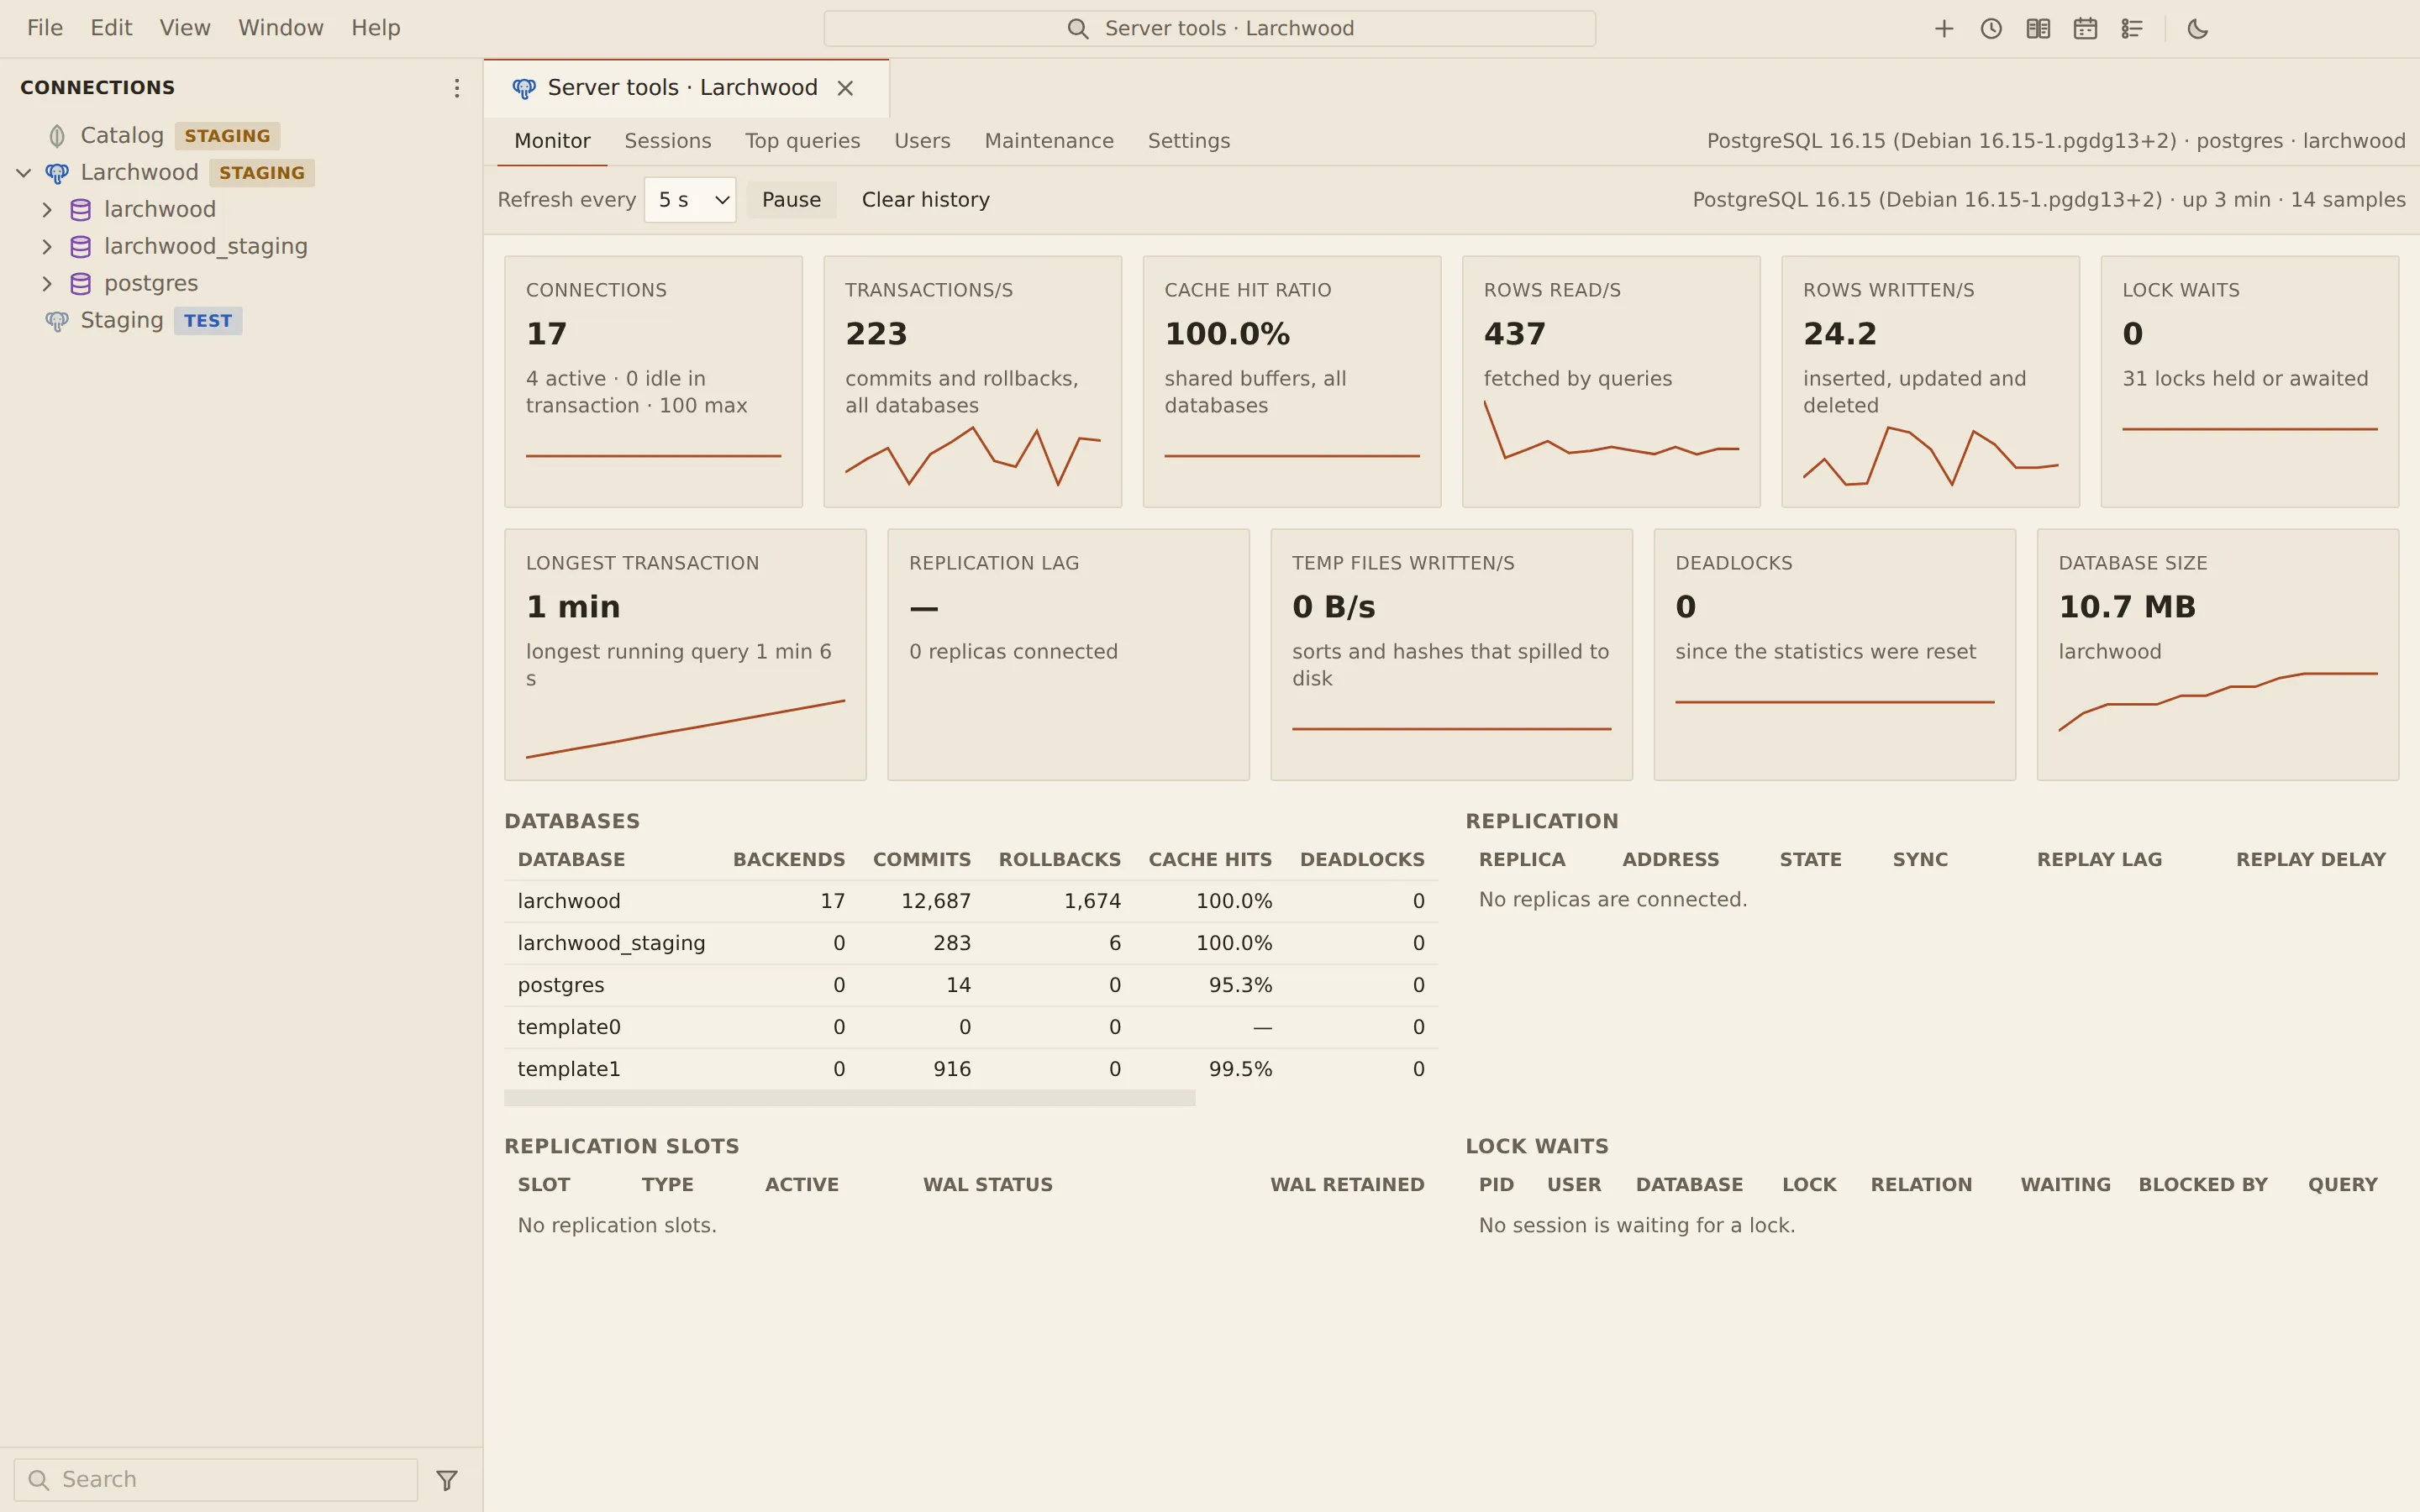
Task: Open the history clock icon
Action: 1990,29
